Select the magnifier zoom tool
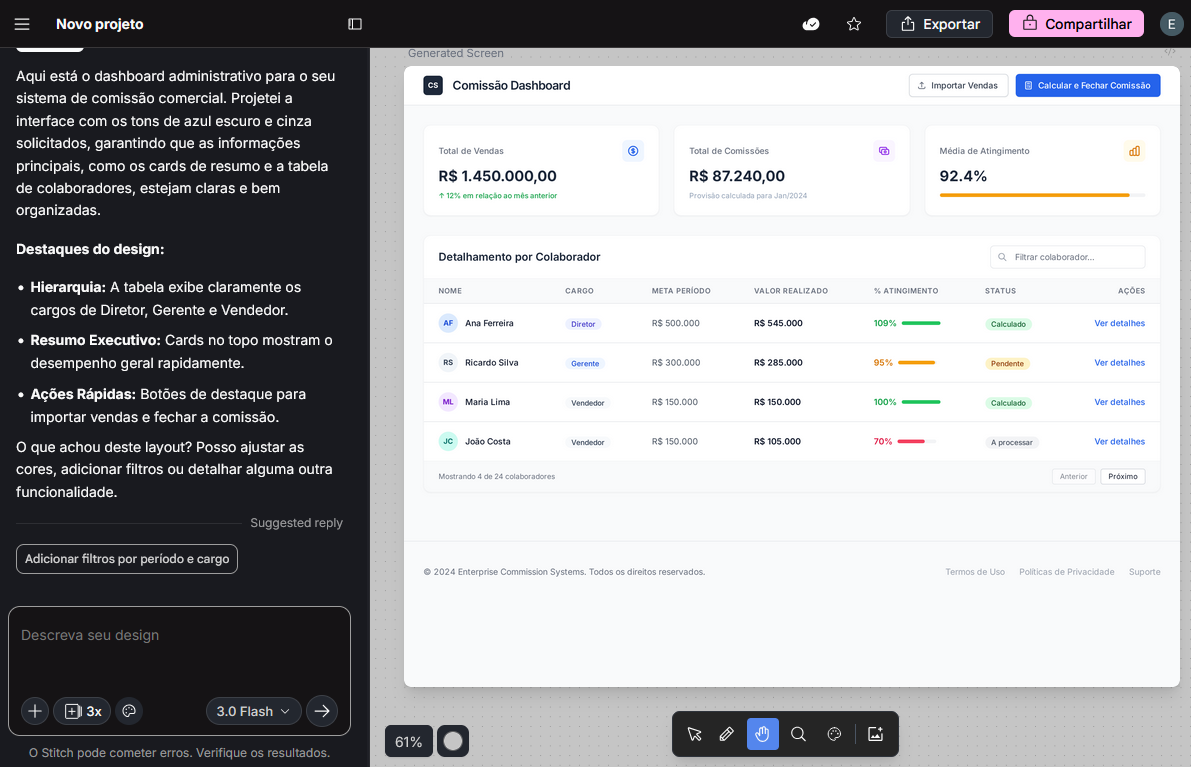 pyautogui.click(x=798, y=734)
